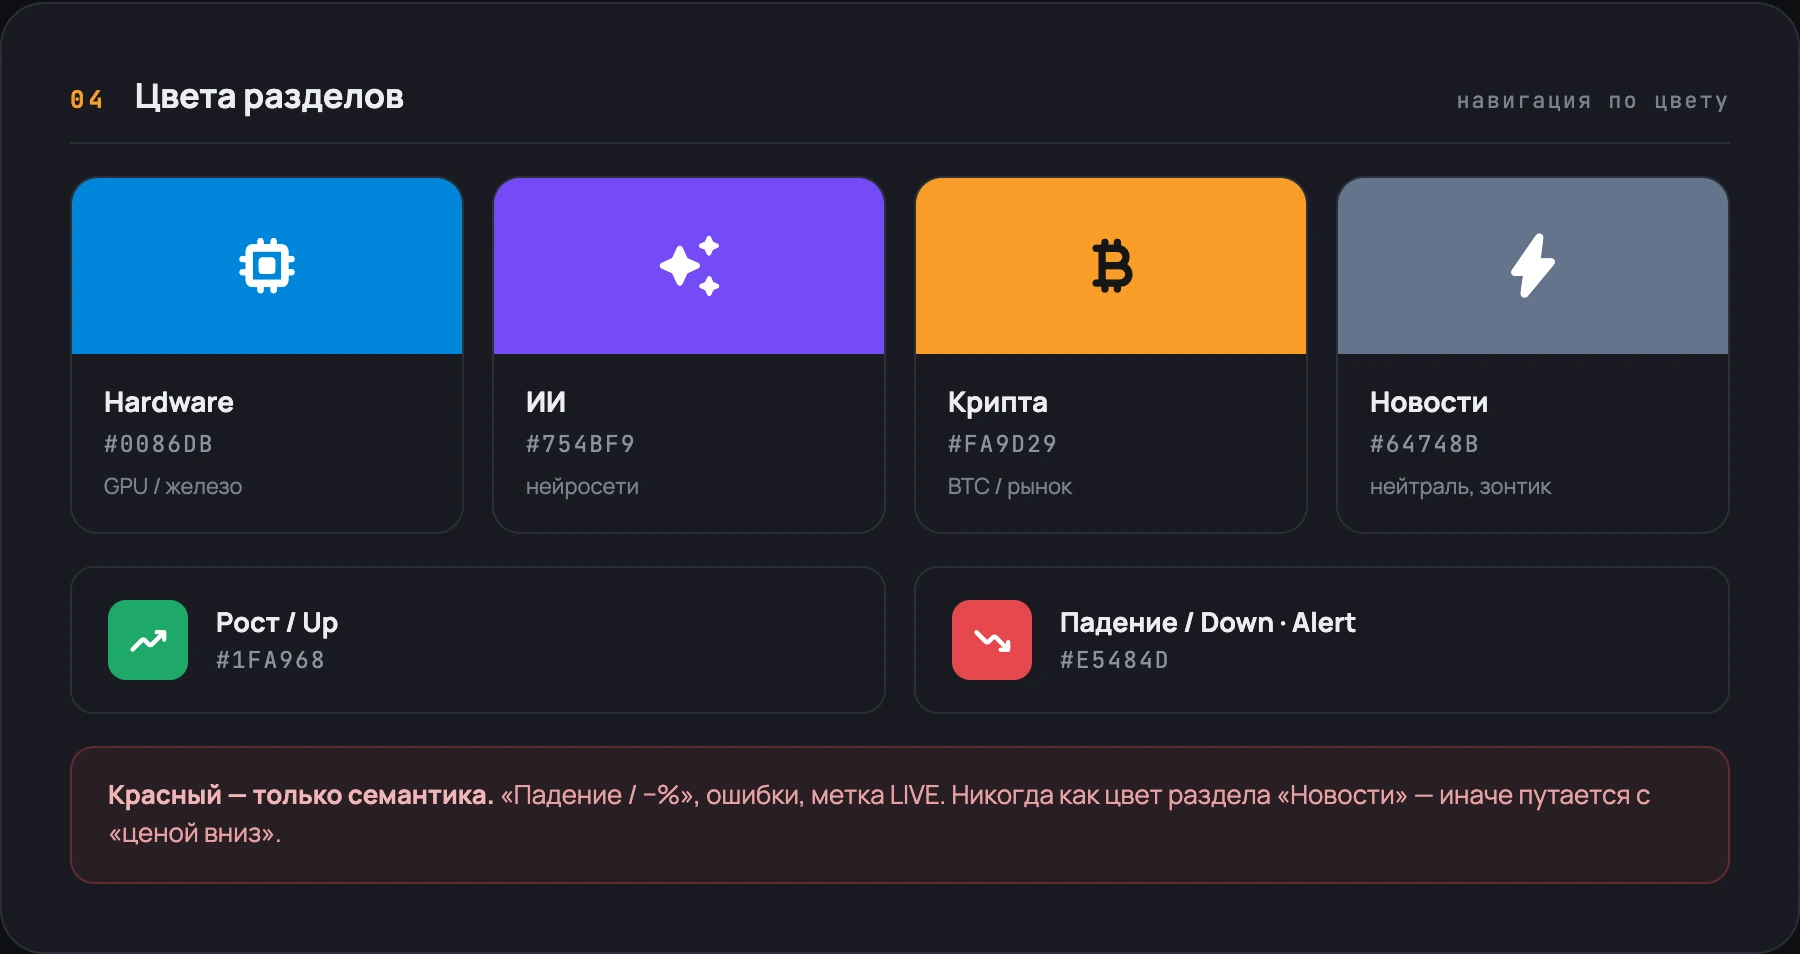Image resolution: width=1800 pixels, height=954 pixels.
Task: Click the 'Цвета разделов' heading
Action: (269, 97)
